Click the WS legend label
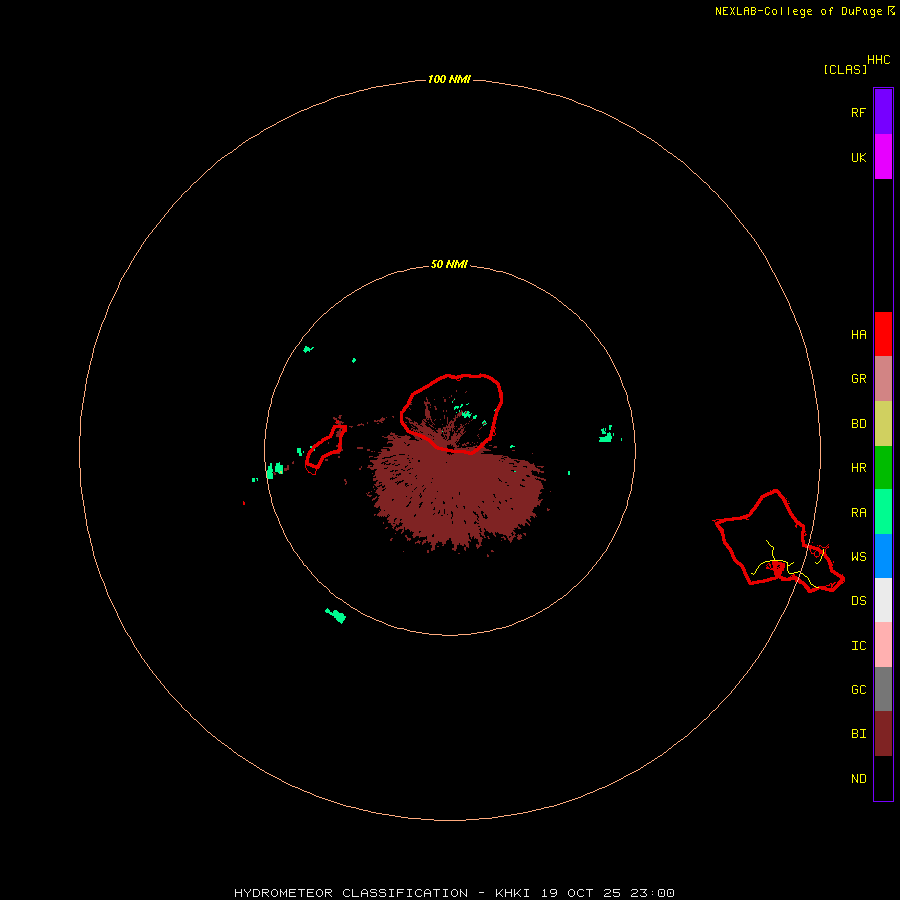 pyautogui.click(x=858, y=556)
